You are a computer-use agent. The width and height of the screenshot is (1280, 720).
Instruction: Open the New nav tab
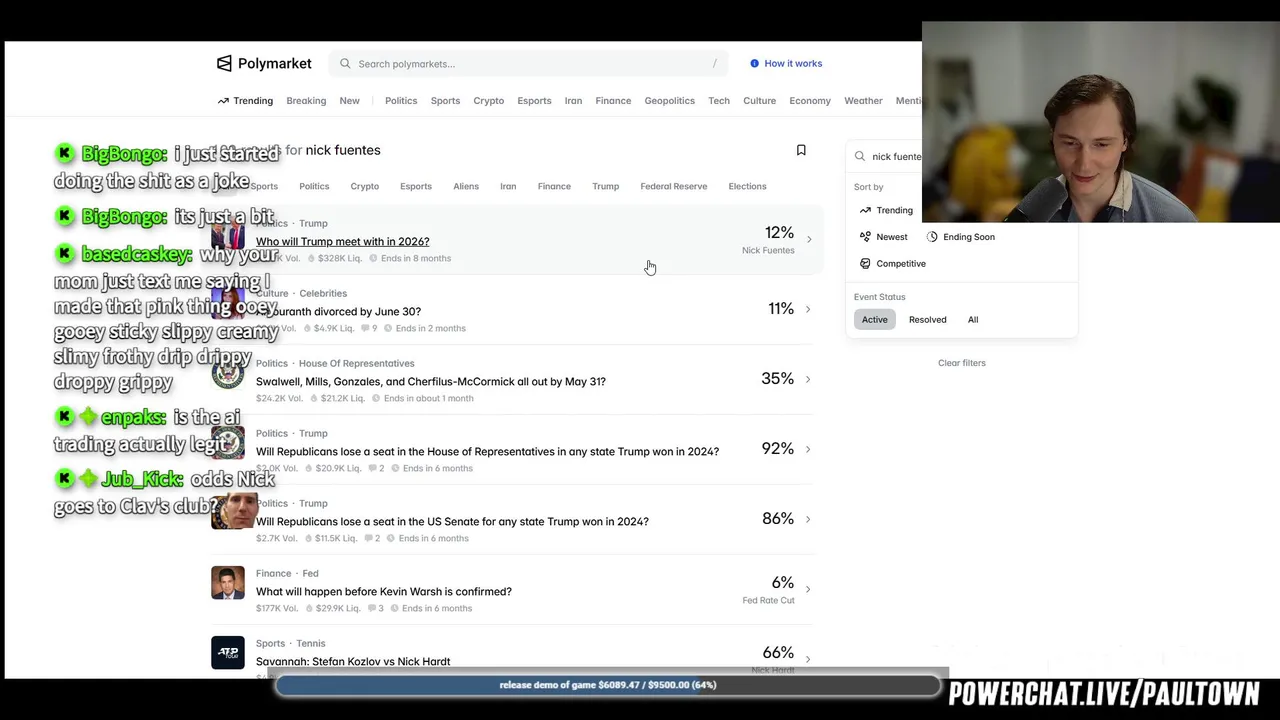click(x=349, y=101)
